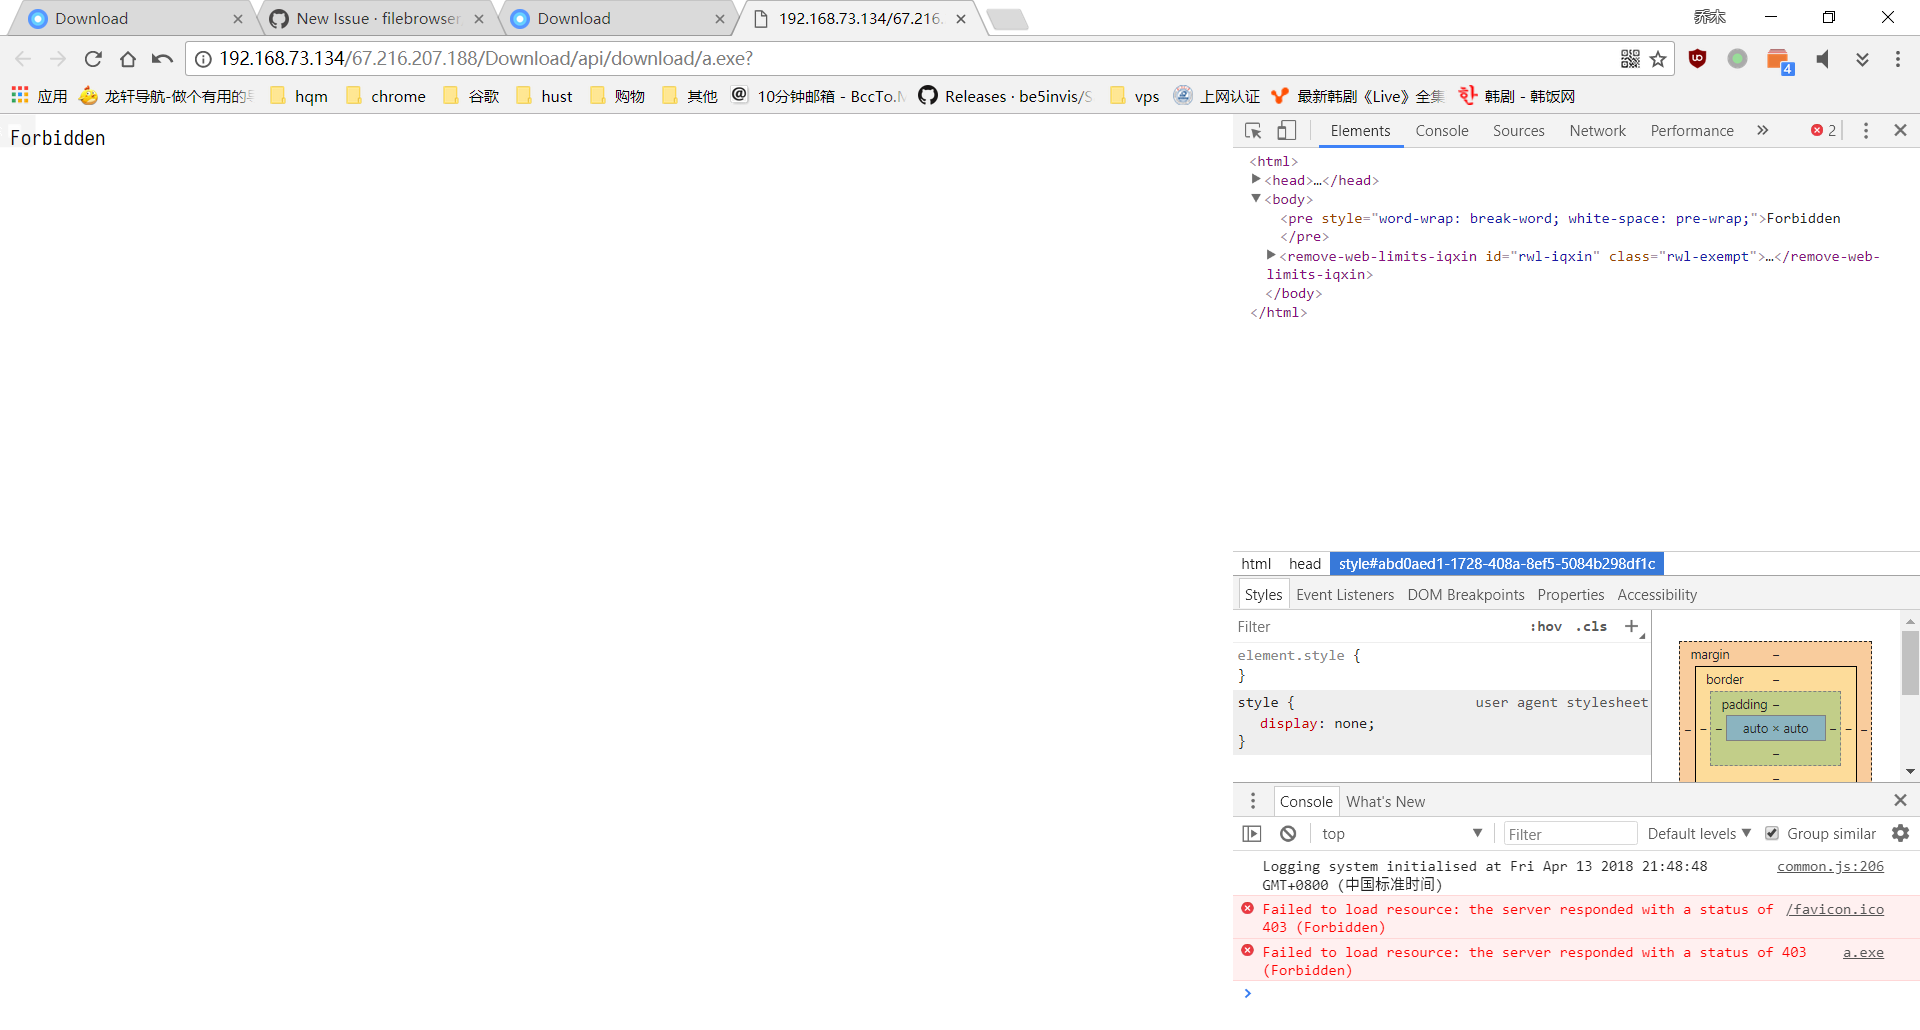Viewport: 1920px width, 1030px height.
Task: Click the console Filter input
Action: coord(1569,834)
